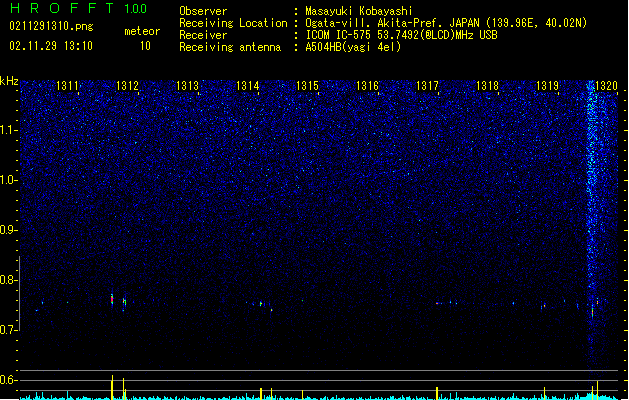Click the 0.6 kHz frequency label

pos(9,380)
